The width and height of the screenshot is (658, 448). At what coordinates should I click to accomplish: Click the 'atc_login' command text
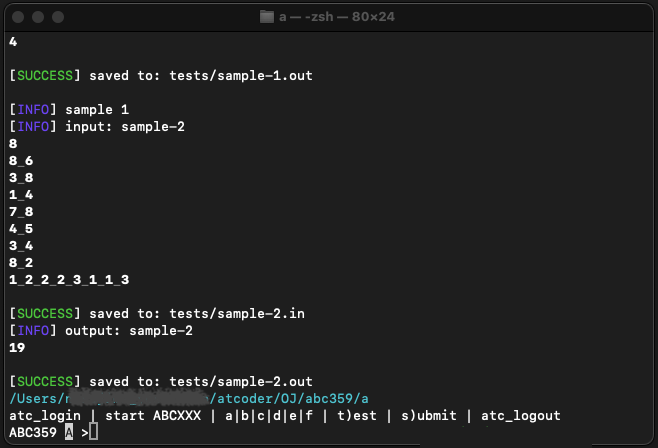click(45, 416)
